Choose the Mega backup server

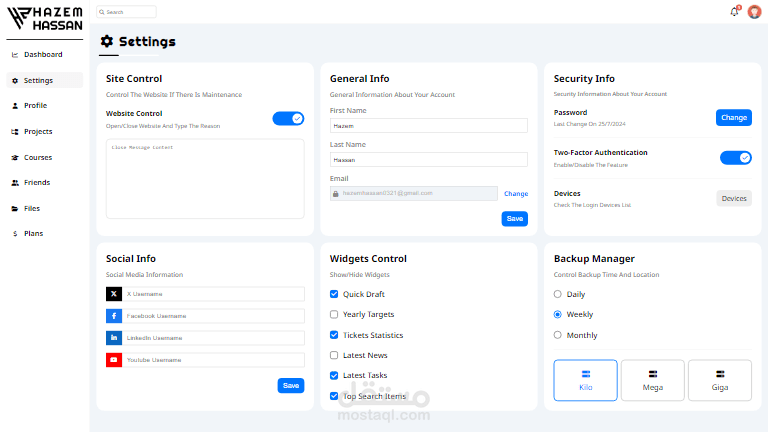tap(653, 381)
